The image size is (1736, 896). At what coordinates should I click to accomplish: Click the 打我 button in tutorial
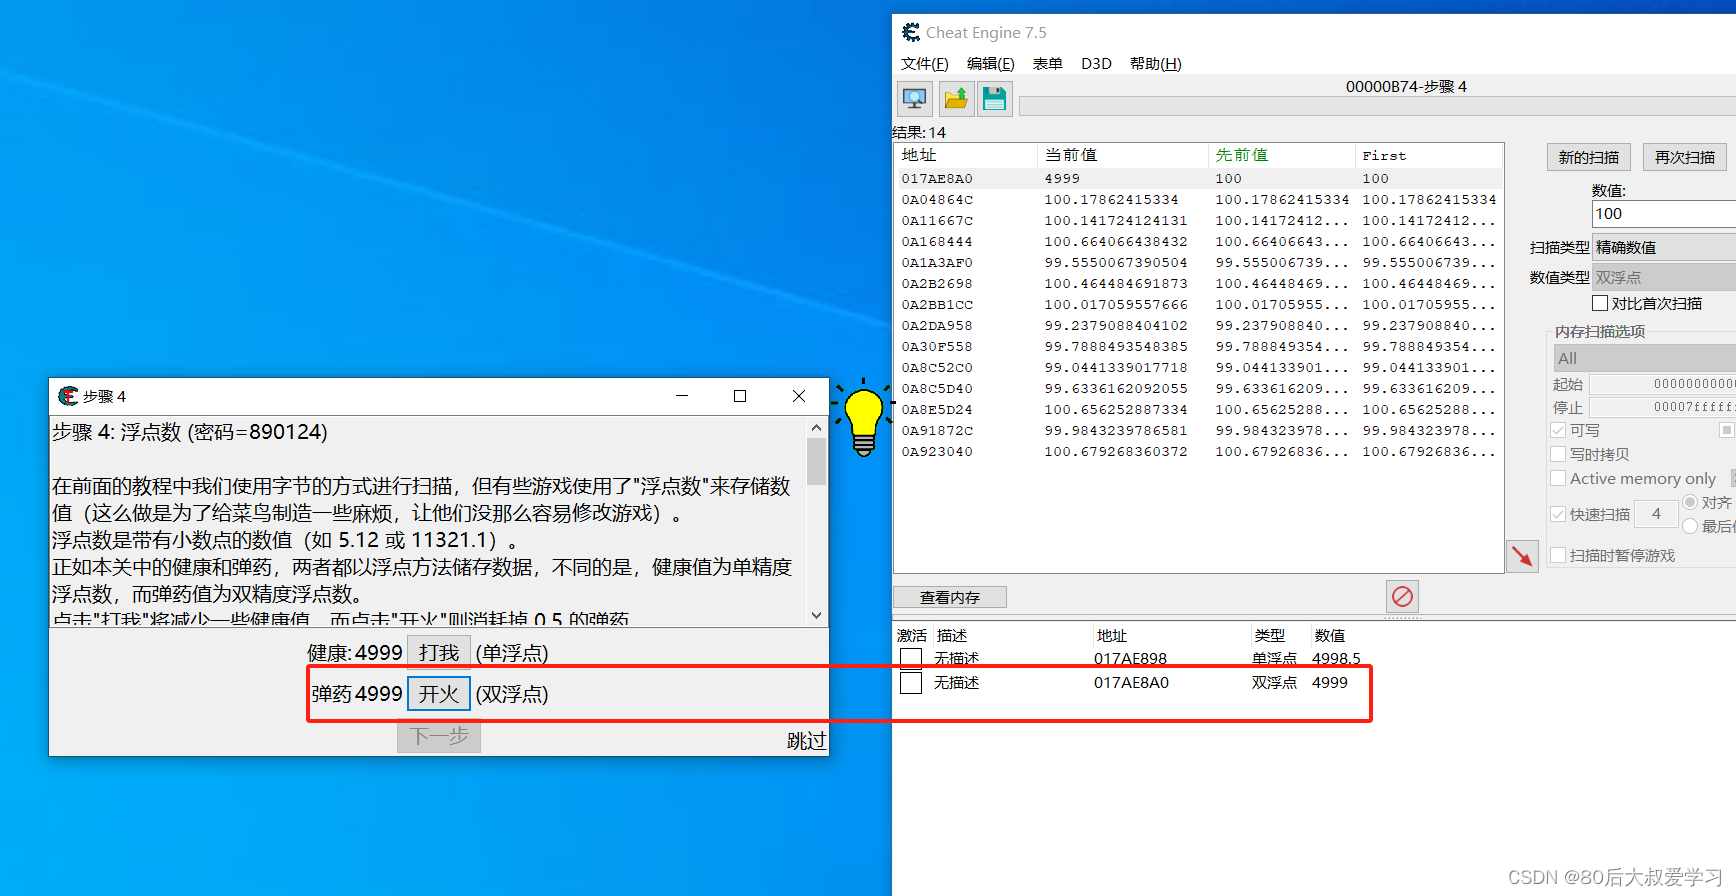click(439, 653)
